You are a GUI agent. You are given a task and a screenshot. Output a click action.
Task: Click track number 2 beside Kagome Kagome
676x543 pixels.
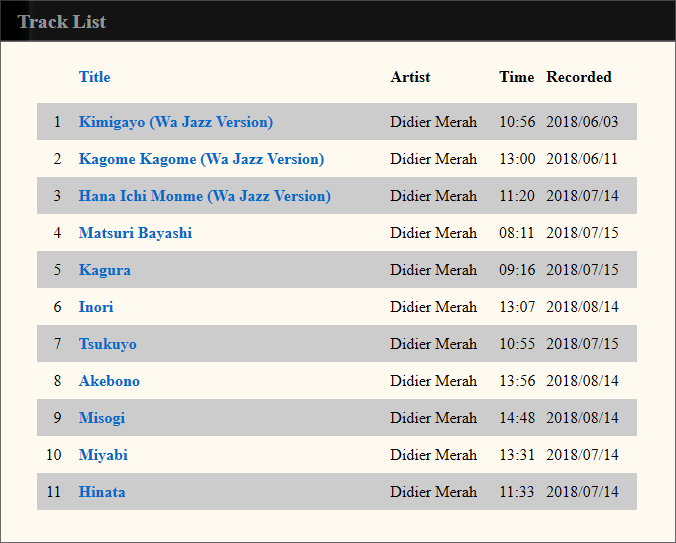coord(57,159)
